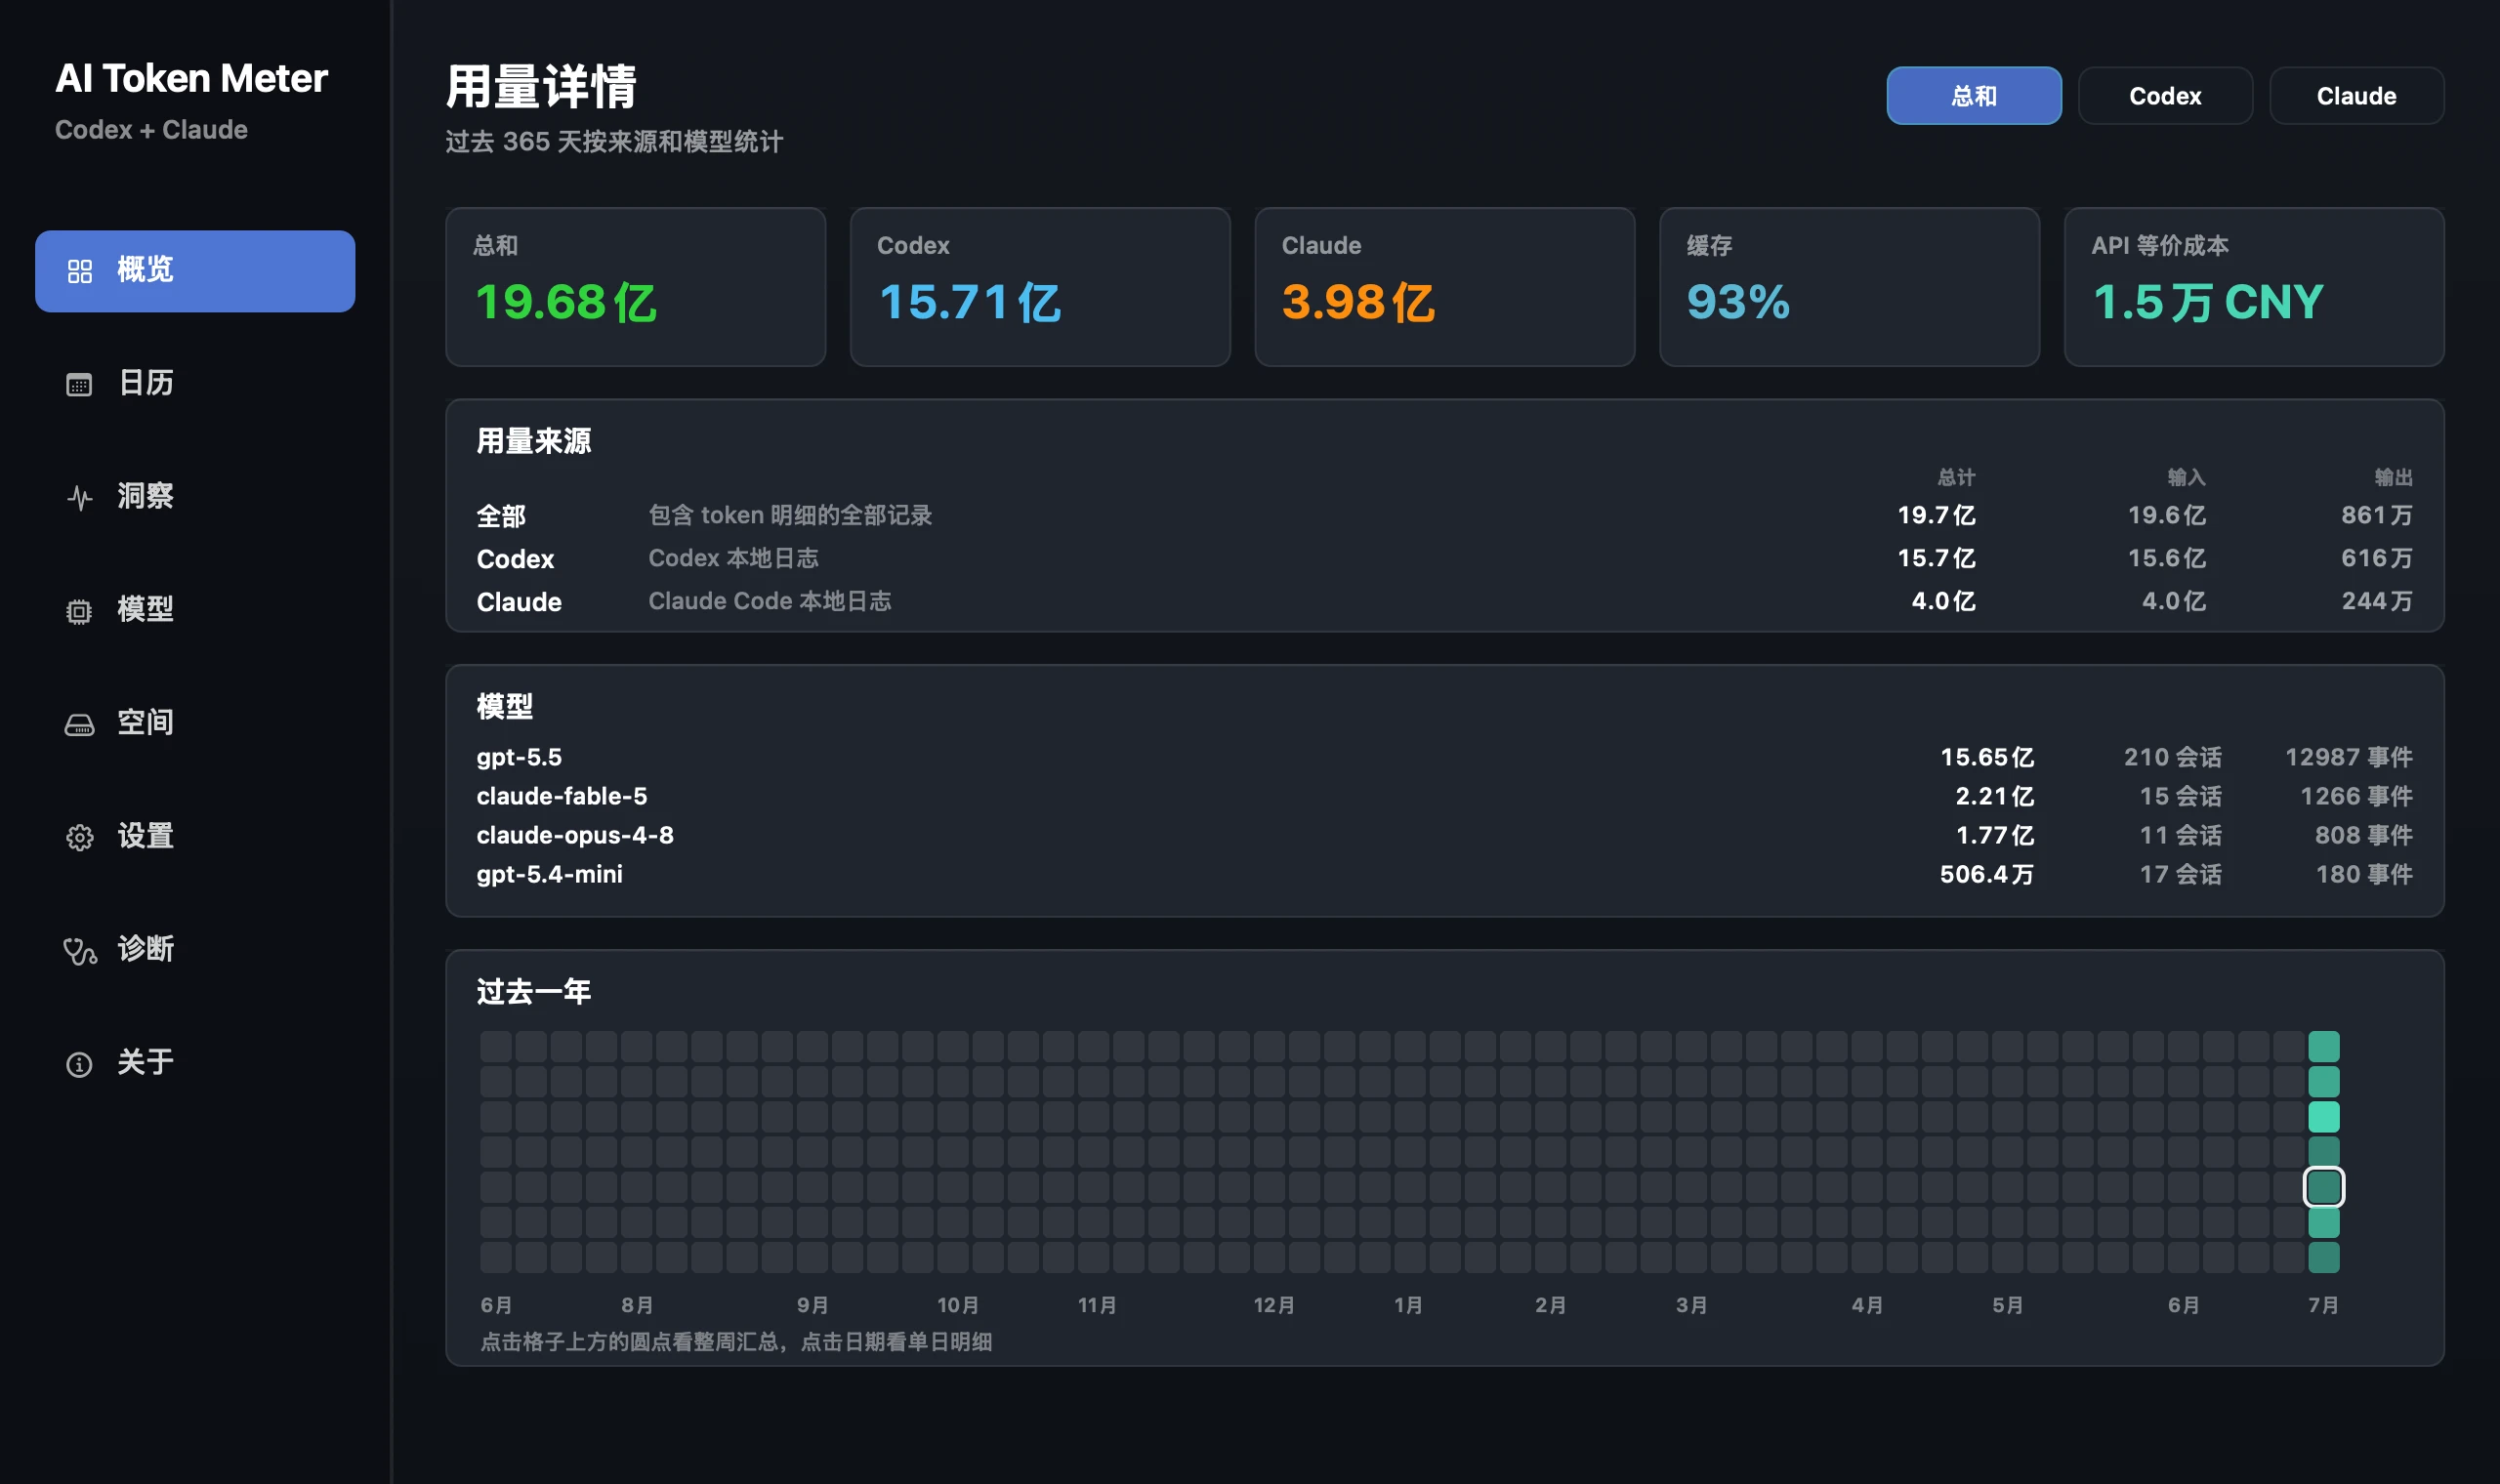
Task: Click the 12987 事件 count
Action: (x=2349, y=757)
